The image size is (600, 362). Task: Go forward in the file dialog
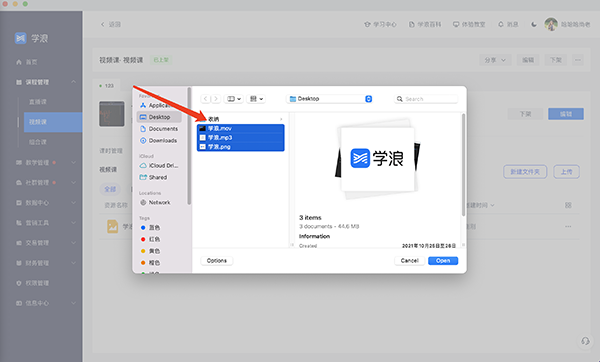pos(216,99)
